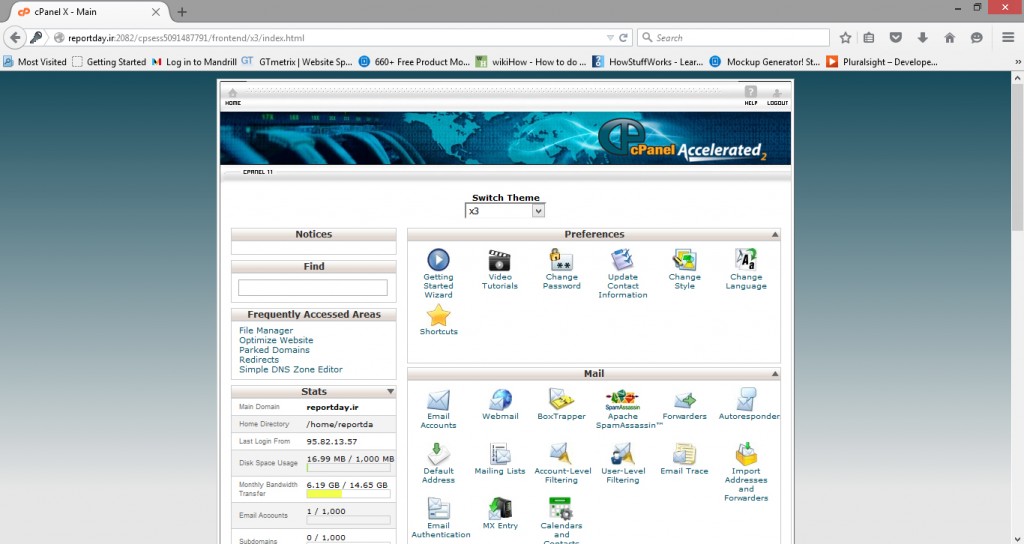Open the Change Password icon
The width and height of the screenshot is (1024, 544).
point(561,260)
